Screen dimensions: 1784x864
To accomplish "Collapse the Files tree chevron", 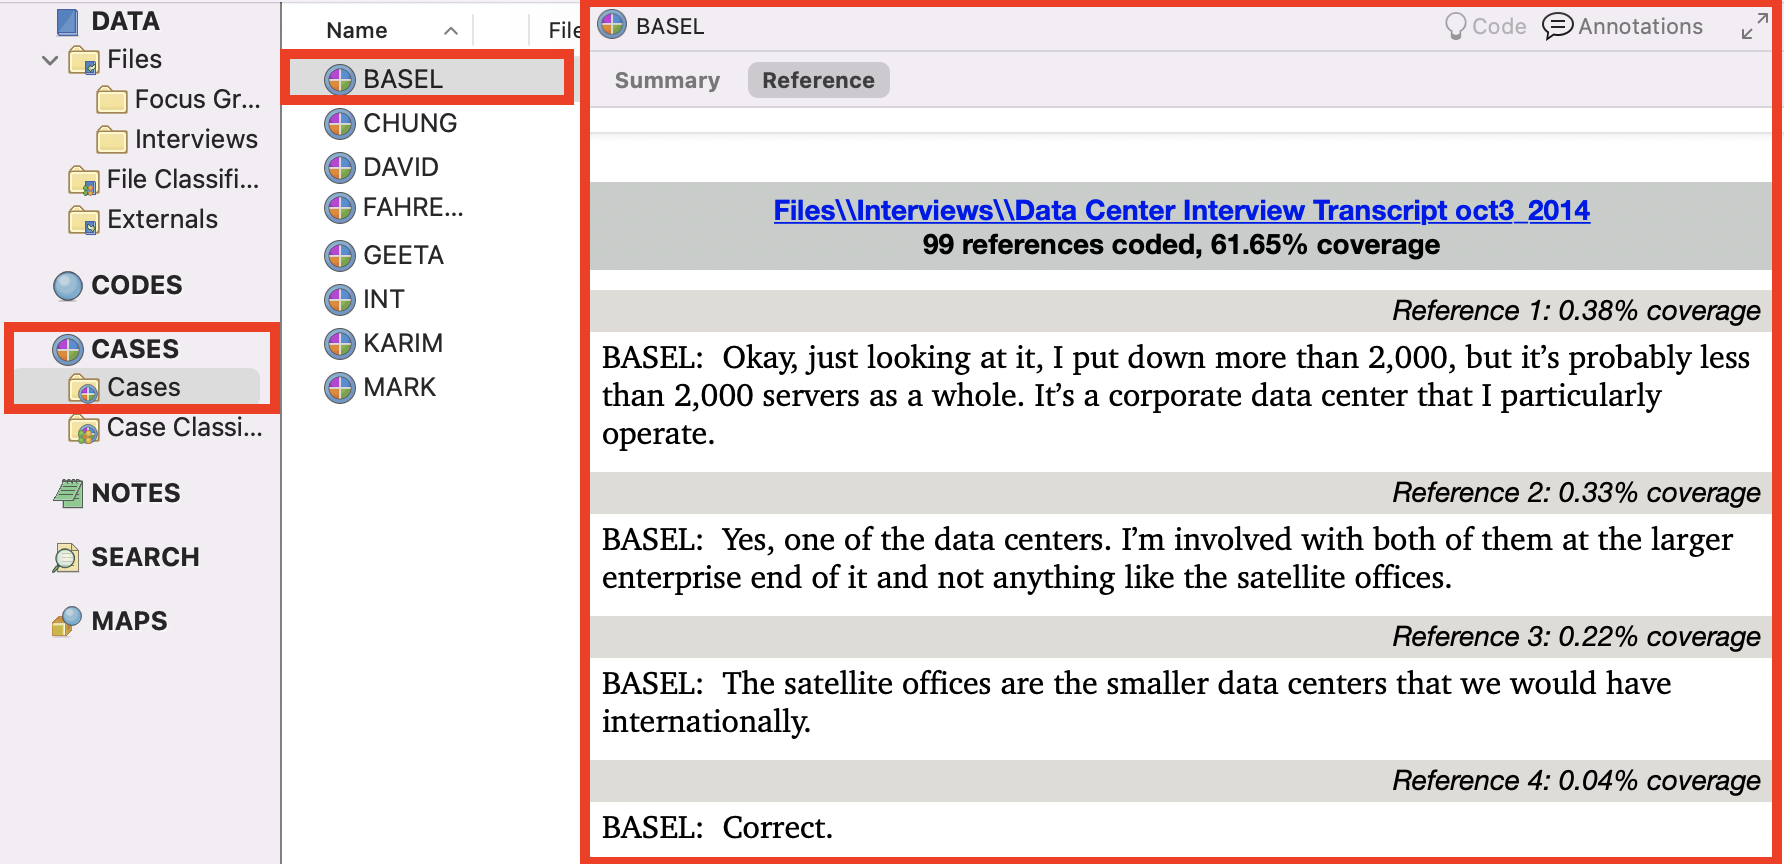I will (50, 60).
